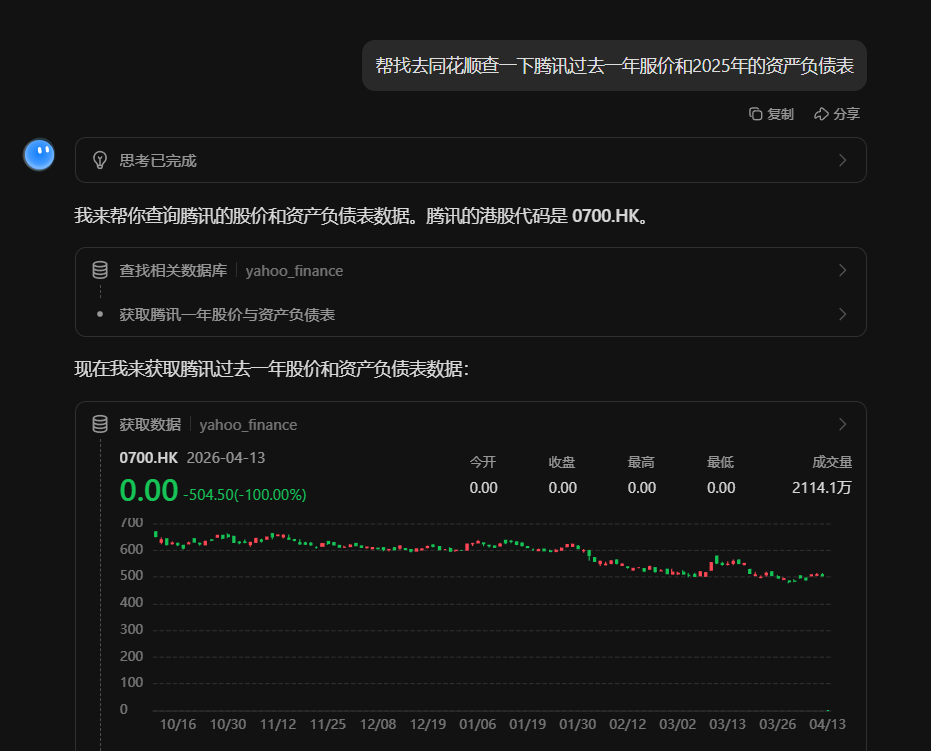This screenshot has height=751, width=931.
Task: Click database icon beside 获取数据
Action: click(x=100, y=424)
